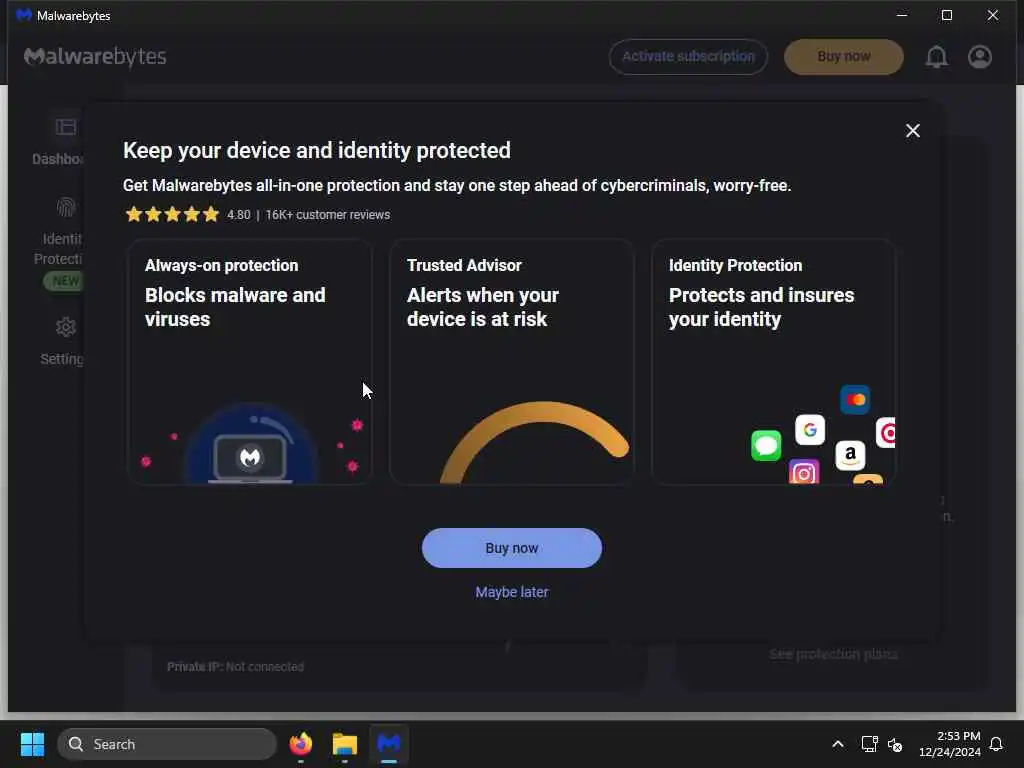Open the Dashboard sidebar icon
Screen dimensions: 1024x768
point(65,127)
